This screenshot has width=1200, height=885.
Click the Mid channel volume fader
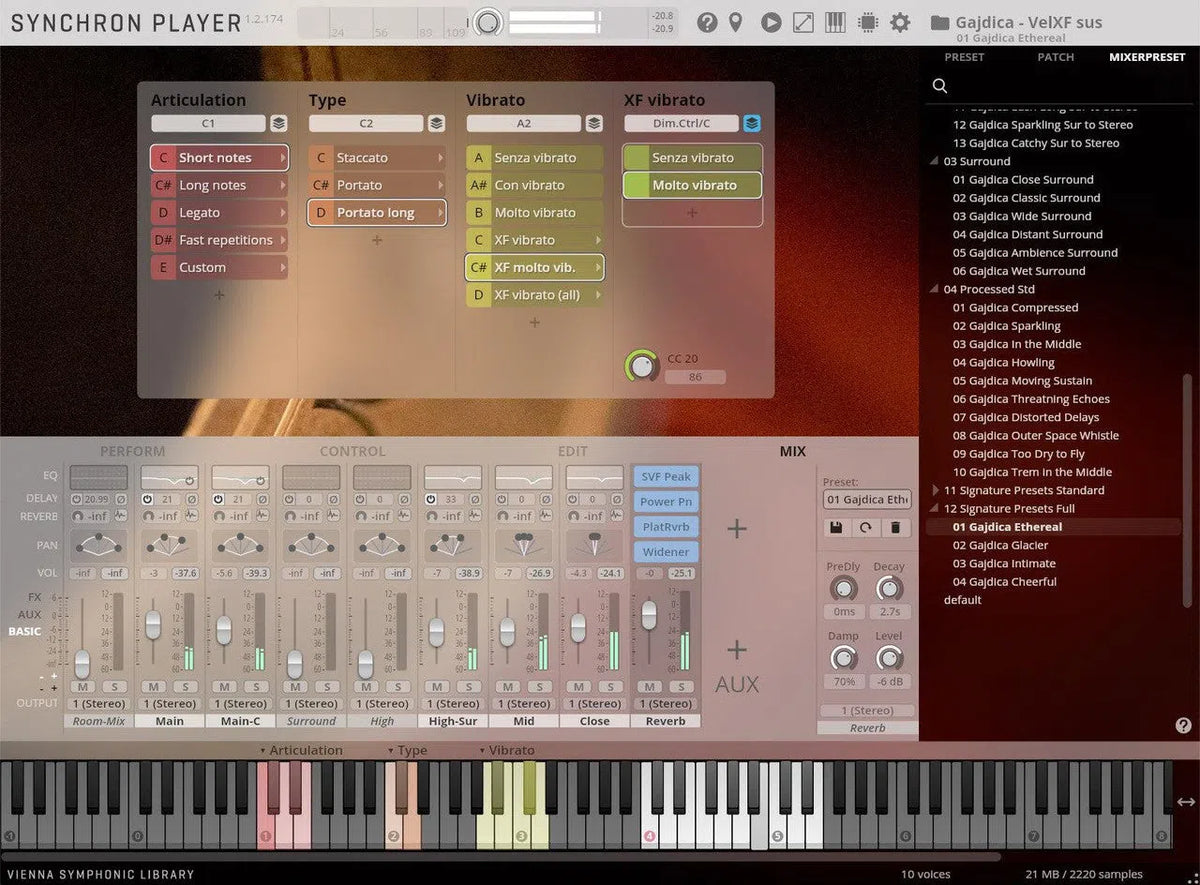pyautogui.click(x=507, y=631)
